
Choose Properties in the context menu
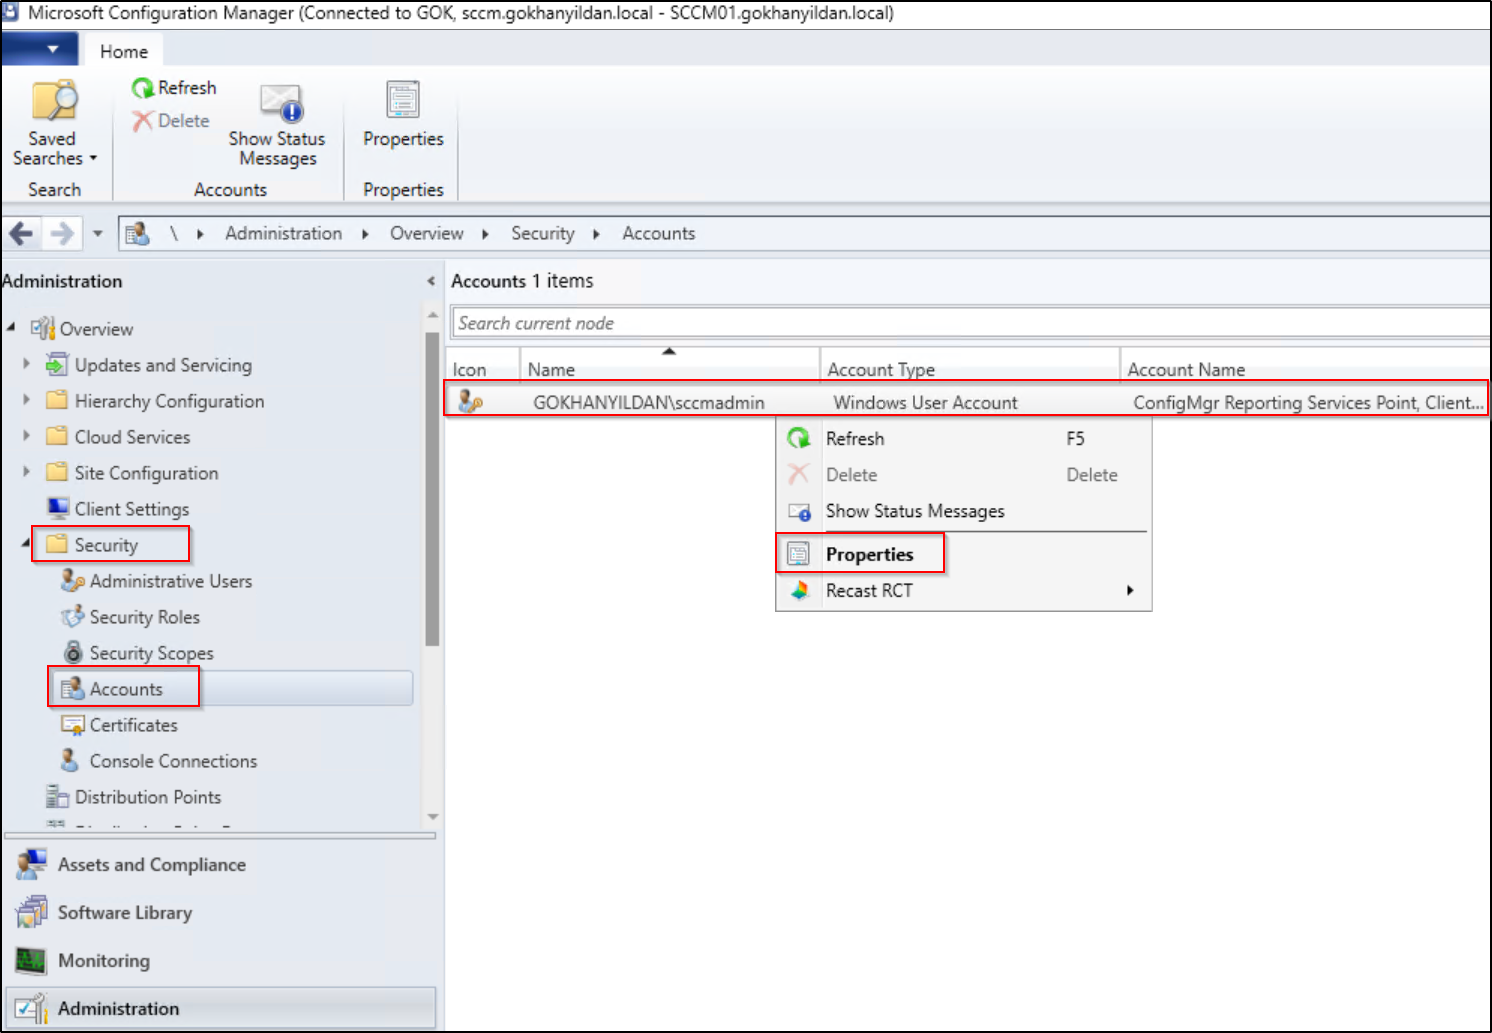tap(964, 554)
